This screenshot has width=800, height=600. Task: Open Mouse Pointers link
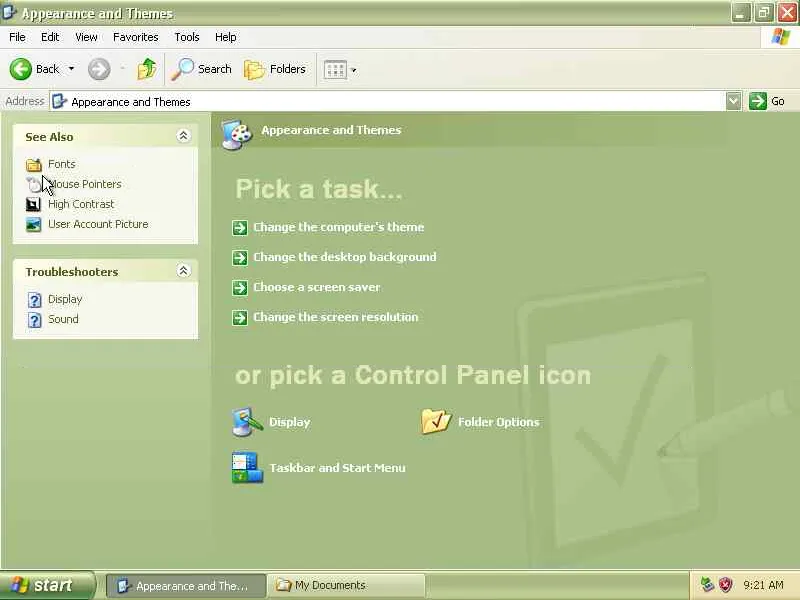(x=85, y=184)
